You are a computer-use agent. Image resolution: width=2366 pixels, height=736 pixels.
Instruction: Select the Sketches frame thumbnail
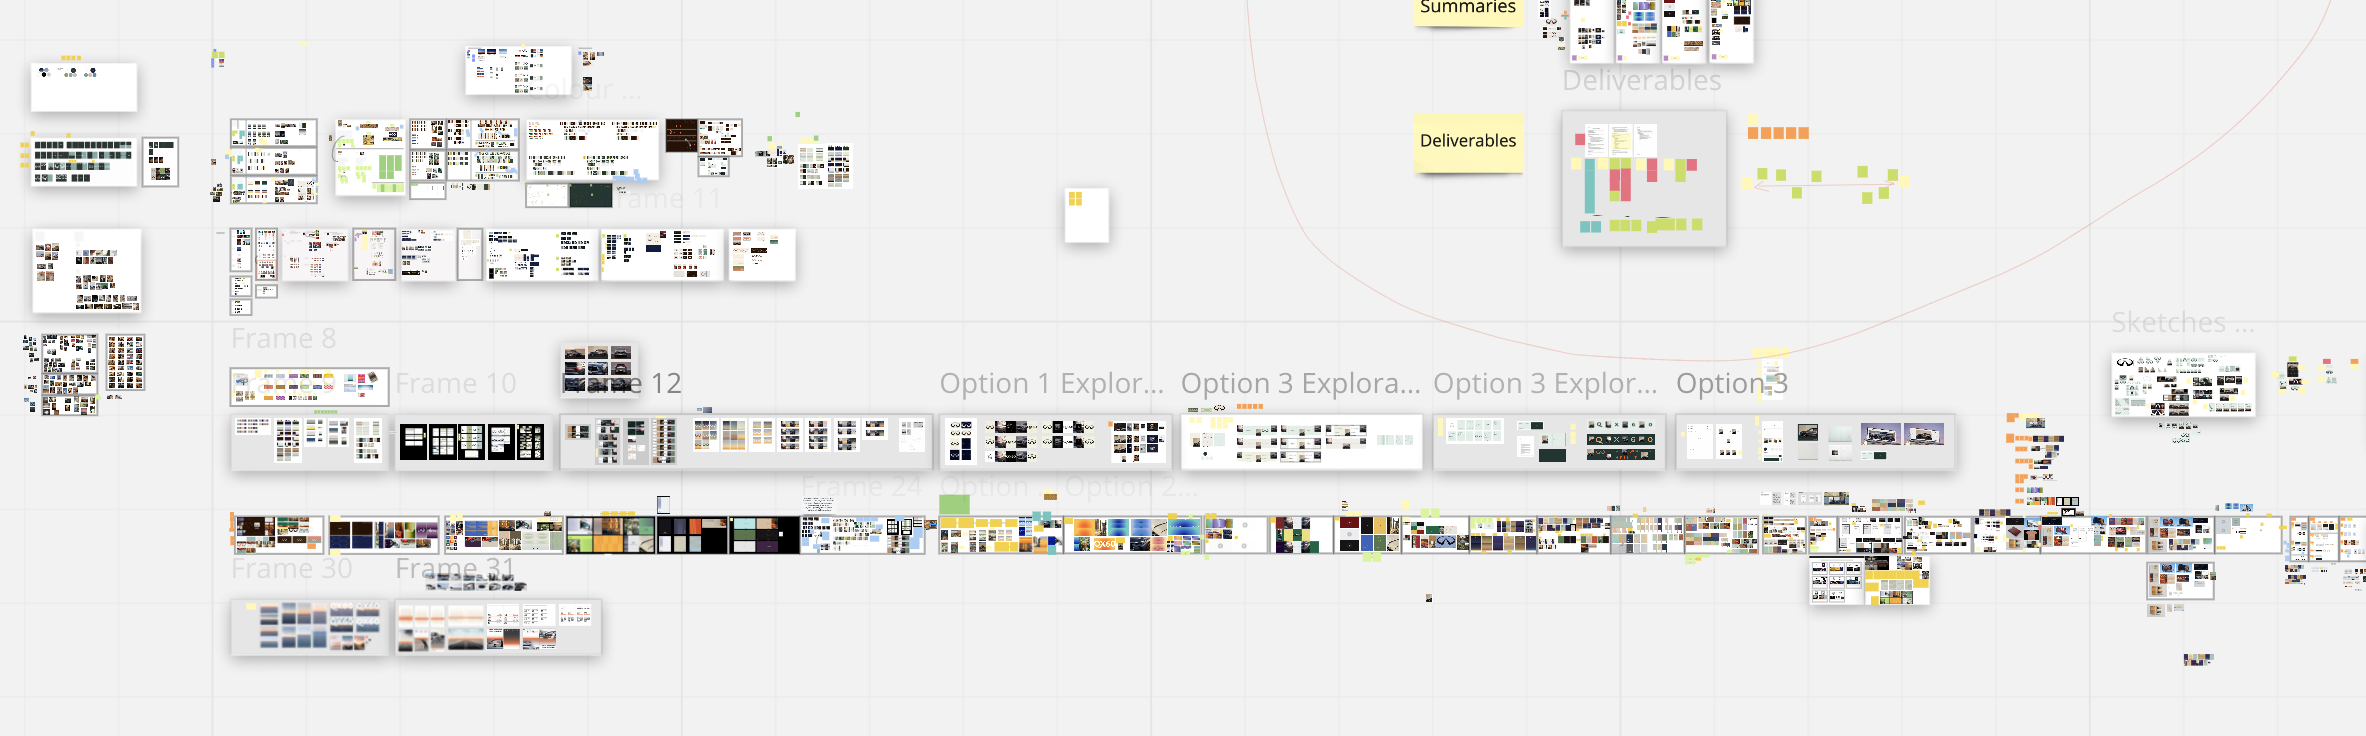pos(2183,384)
